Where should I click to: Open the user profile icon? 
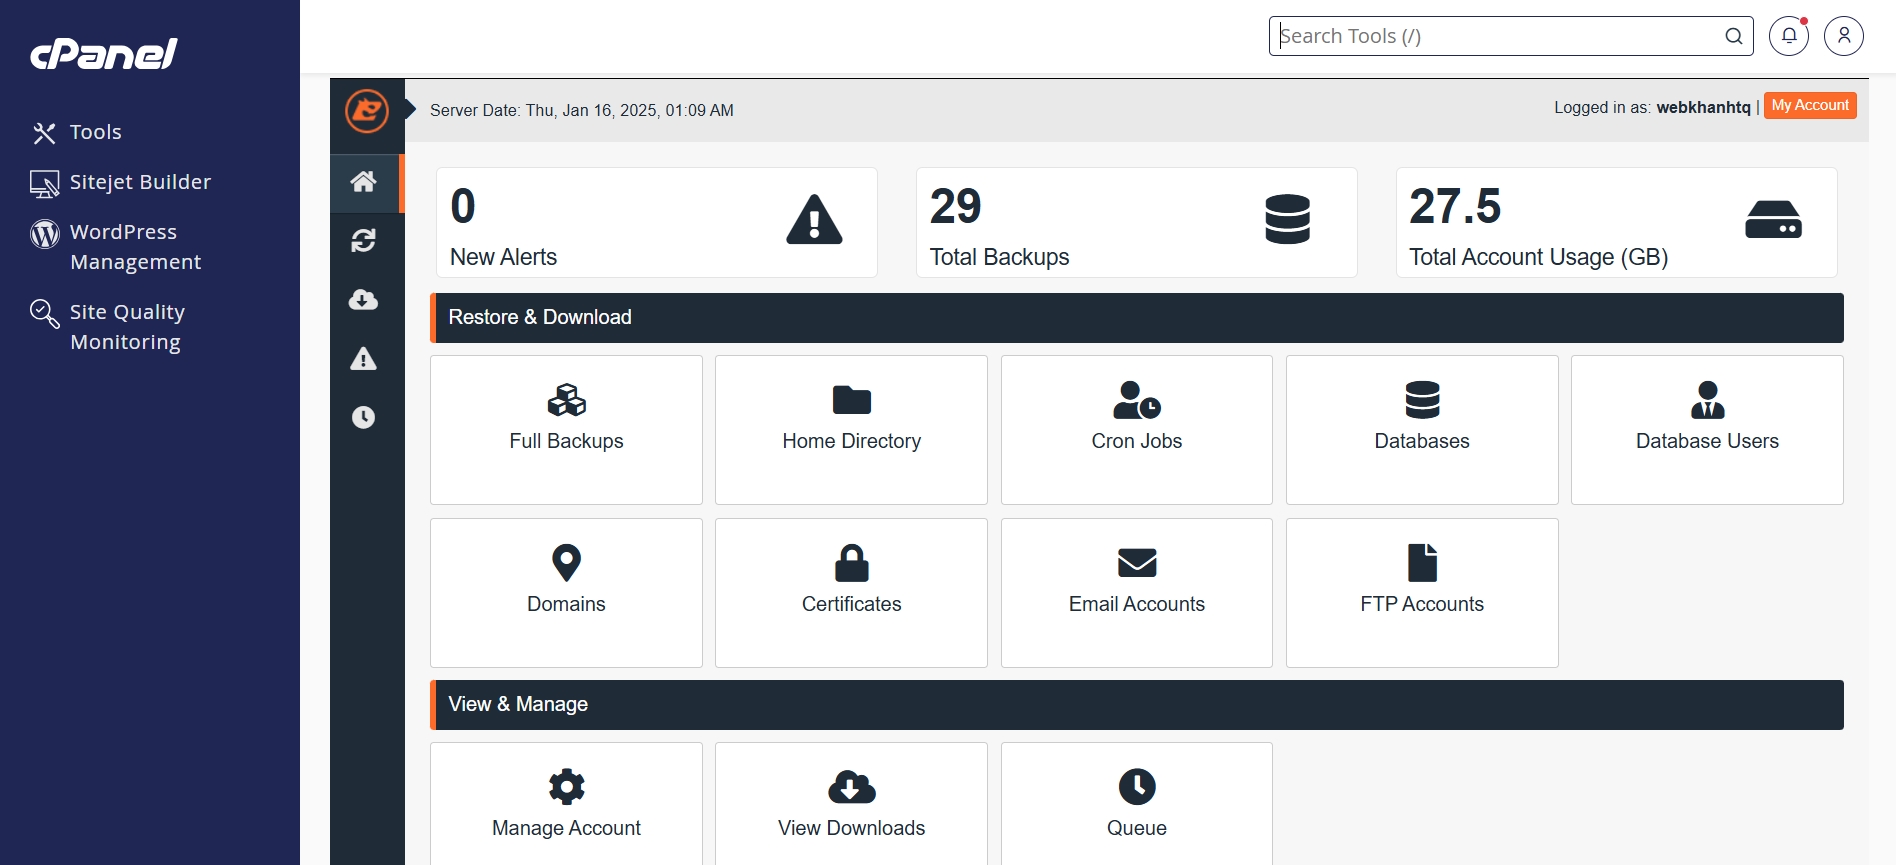[x=1843, y=36]
